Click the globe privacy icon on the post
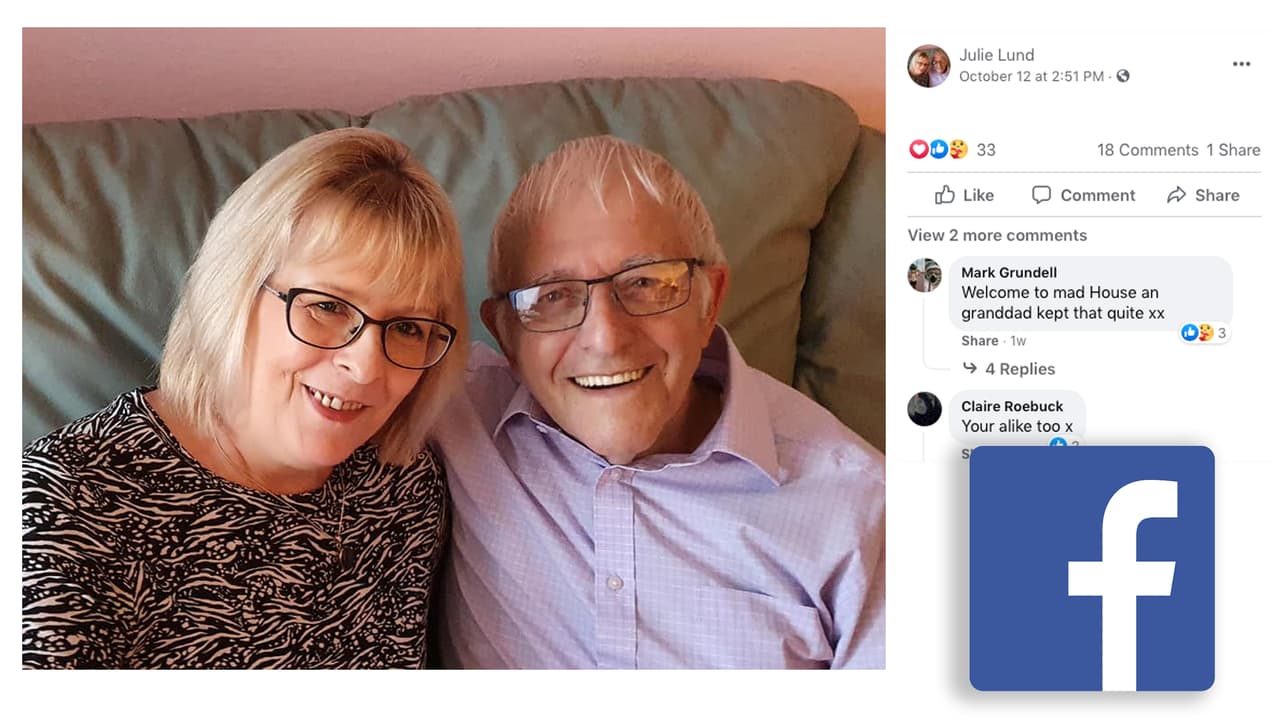The image size is (1280, 720). pos(1124,76)
